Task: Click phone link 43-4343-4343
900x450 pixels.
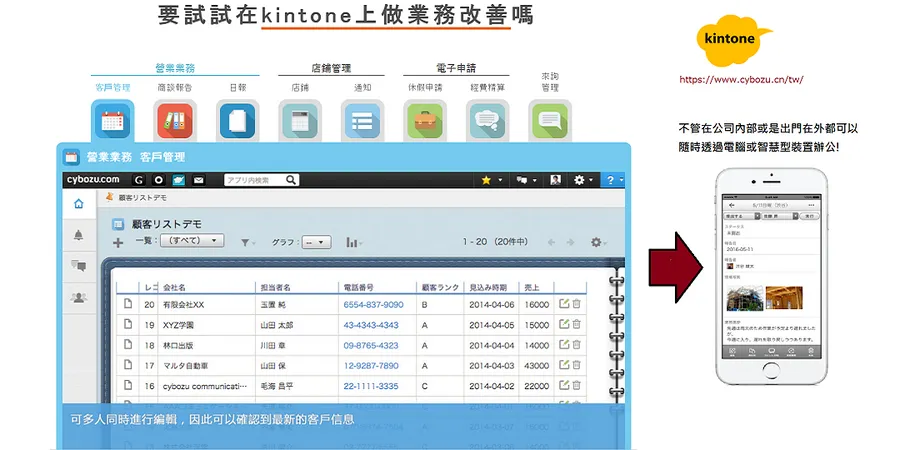Action: tap(371, 325)
